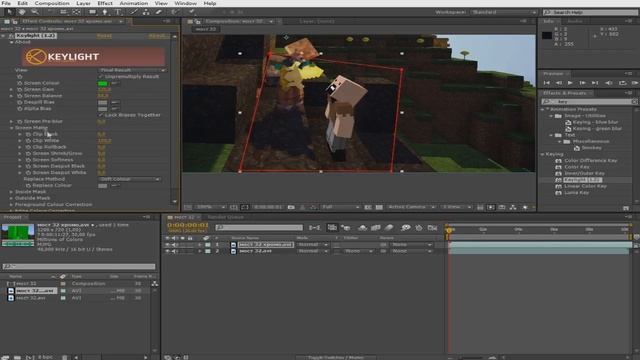The image size is (640, 360).
Task: Click timeline Draft 3D icon
Action: (346, 228)
